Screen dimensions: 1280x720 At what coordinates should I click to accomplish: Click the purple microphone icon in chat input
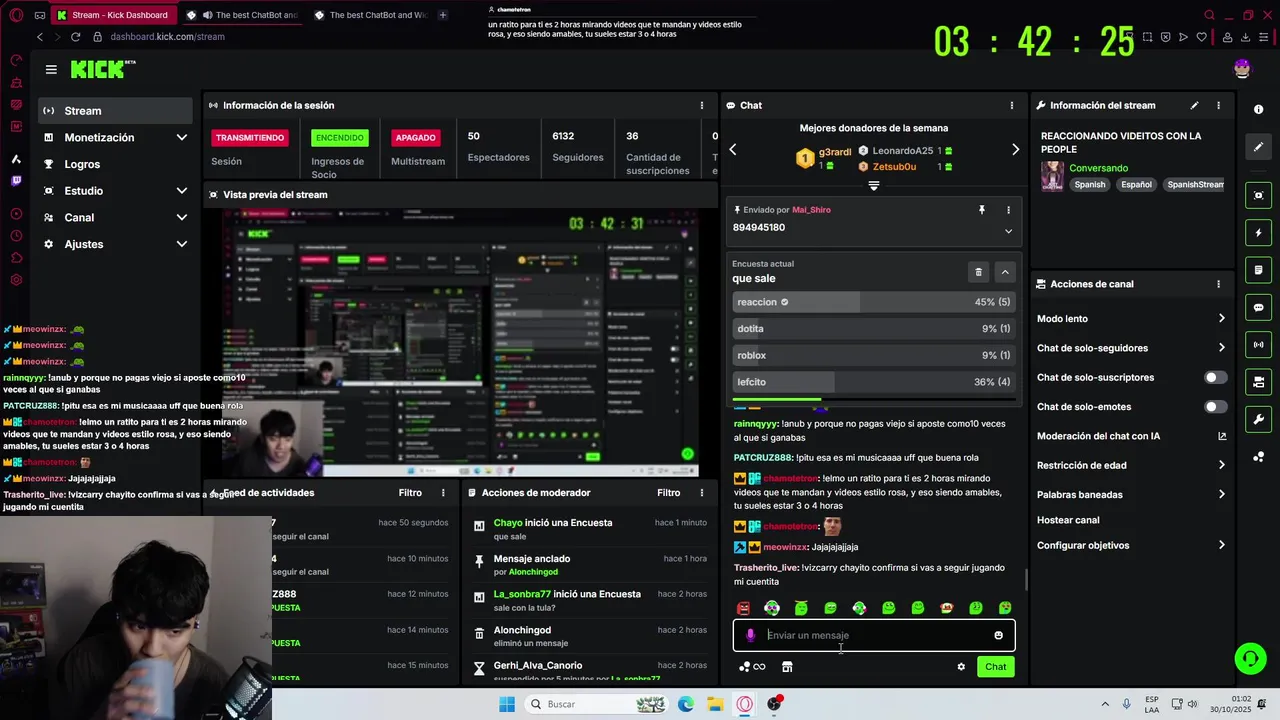click(750, 635)
